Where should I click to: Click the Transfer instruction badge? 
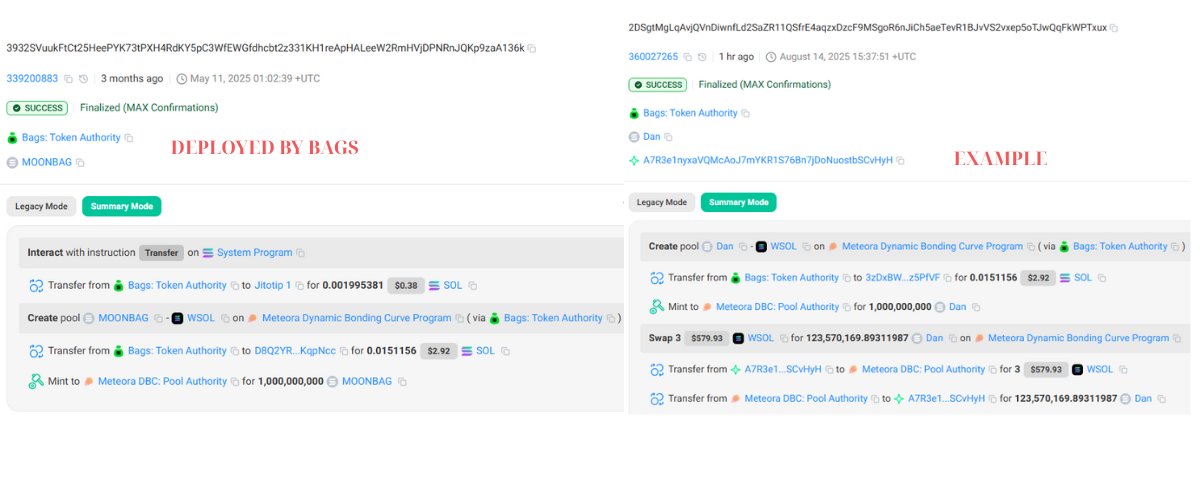click(161, 253)
